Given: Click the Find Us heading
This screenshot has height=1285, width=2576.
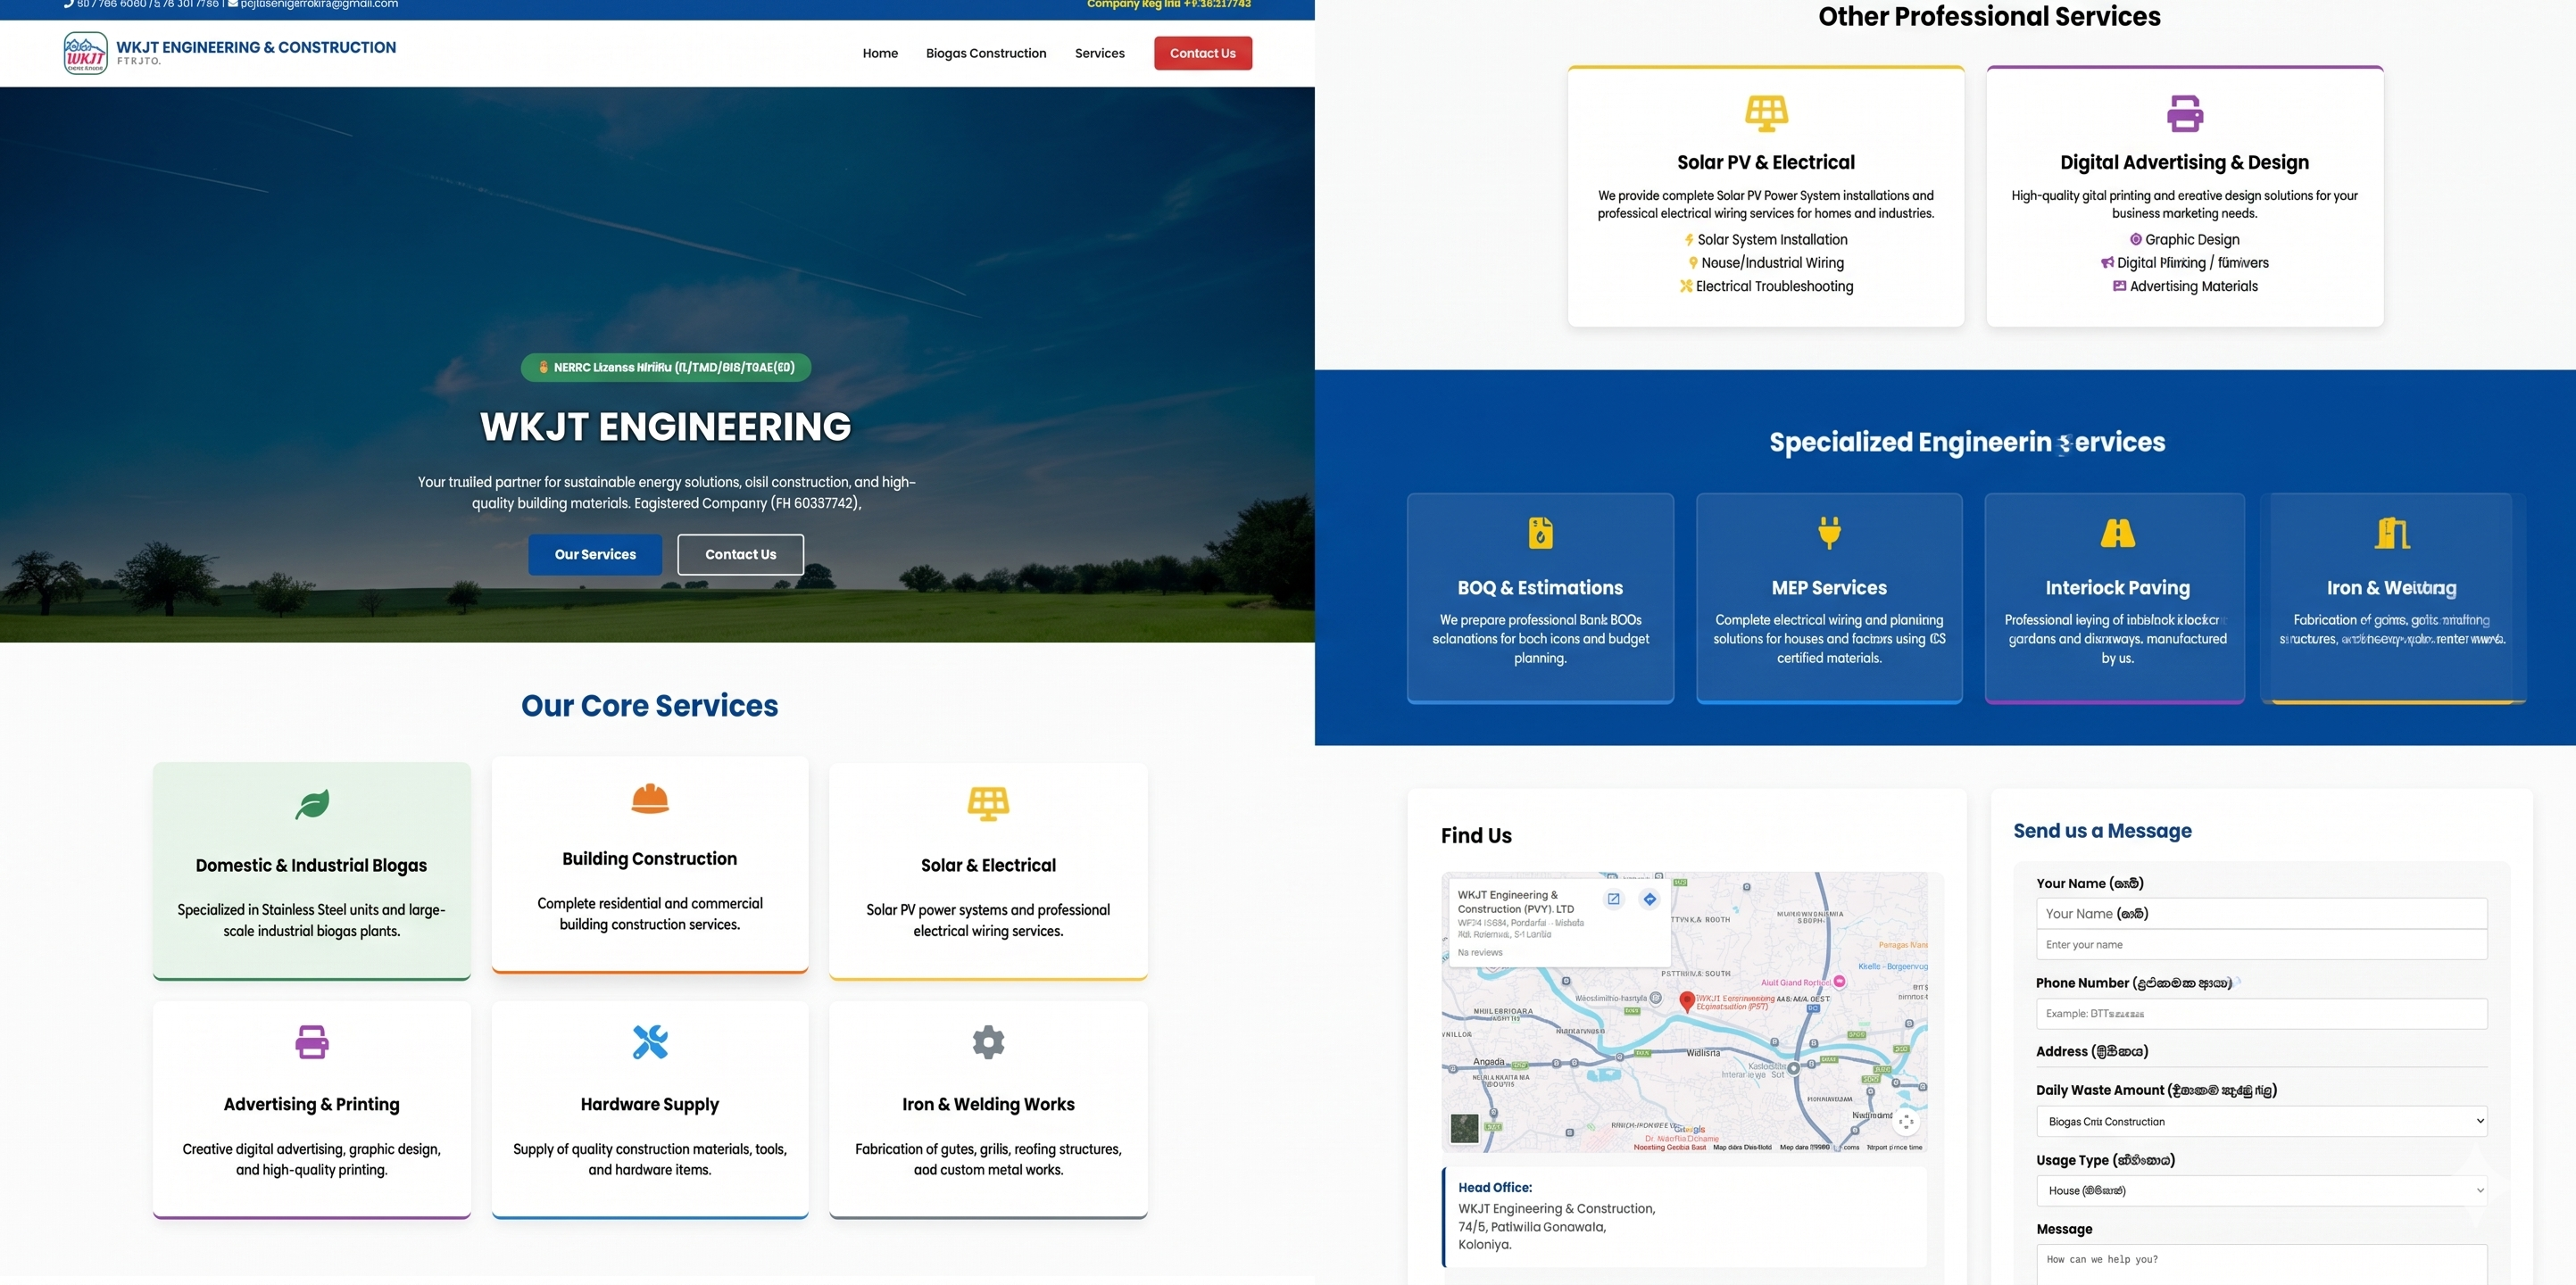Looking at the screenshot, I should click(x=1476, y=835).
